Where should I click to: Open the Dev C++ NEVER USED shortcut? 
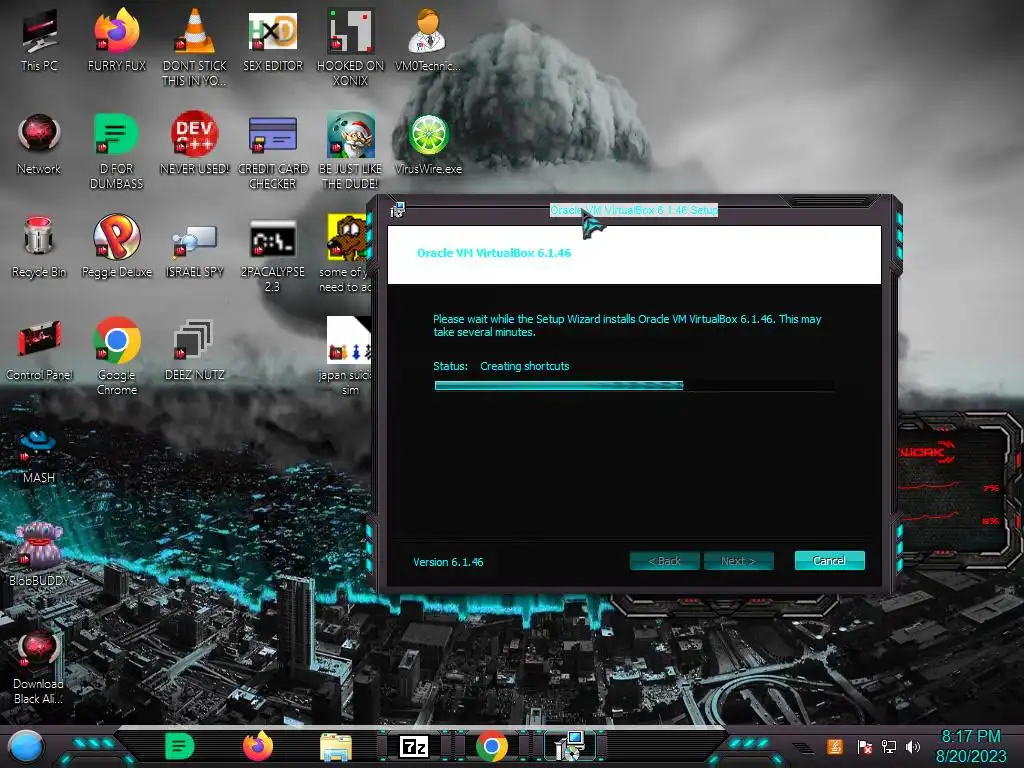point(195,144)
